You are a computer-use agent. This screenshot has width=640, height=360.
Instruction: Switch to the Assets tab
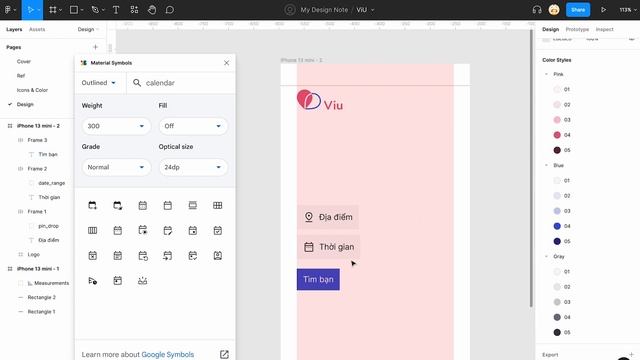click(37, 29)
